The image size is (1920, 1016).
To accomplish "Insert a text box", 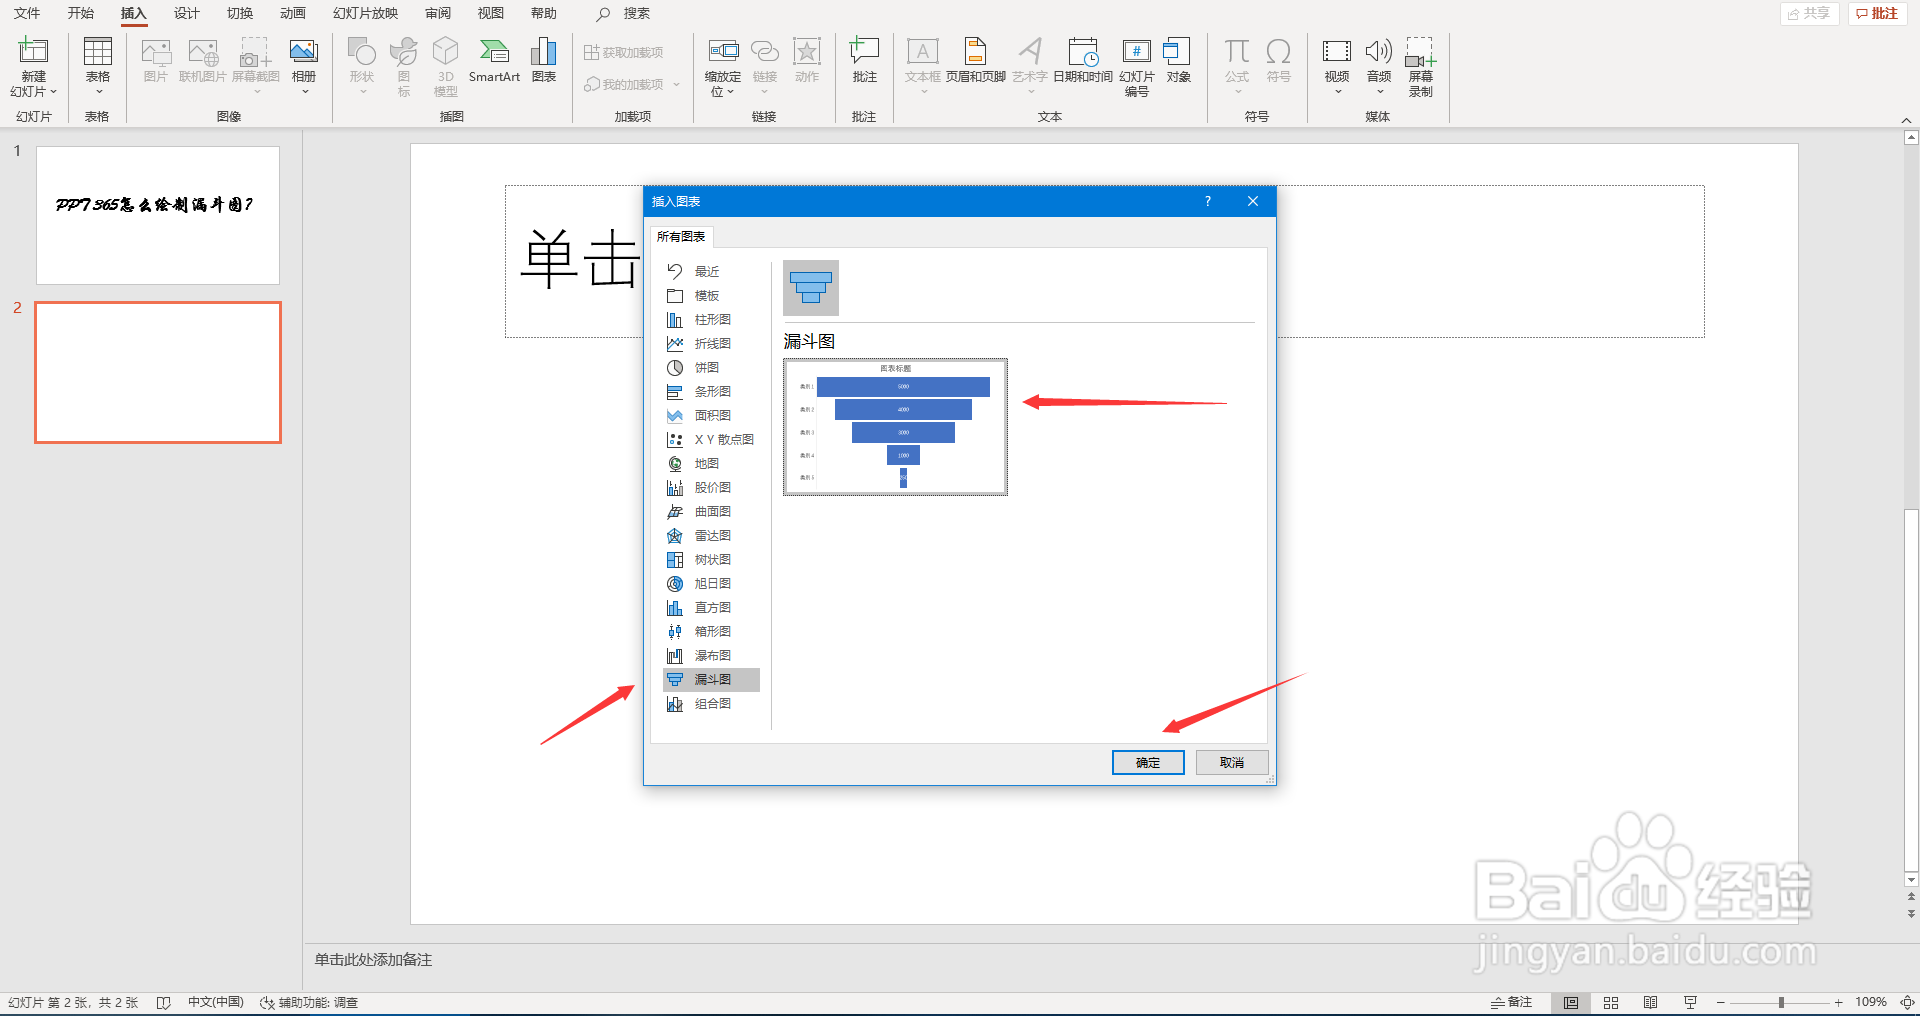I will 922,60.
